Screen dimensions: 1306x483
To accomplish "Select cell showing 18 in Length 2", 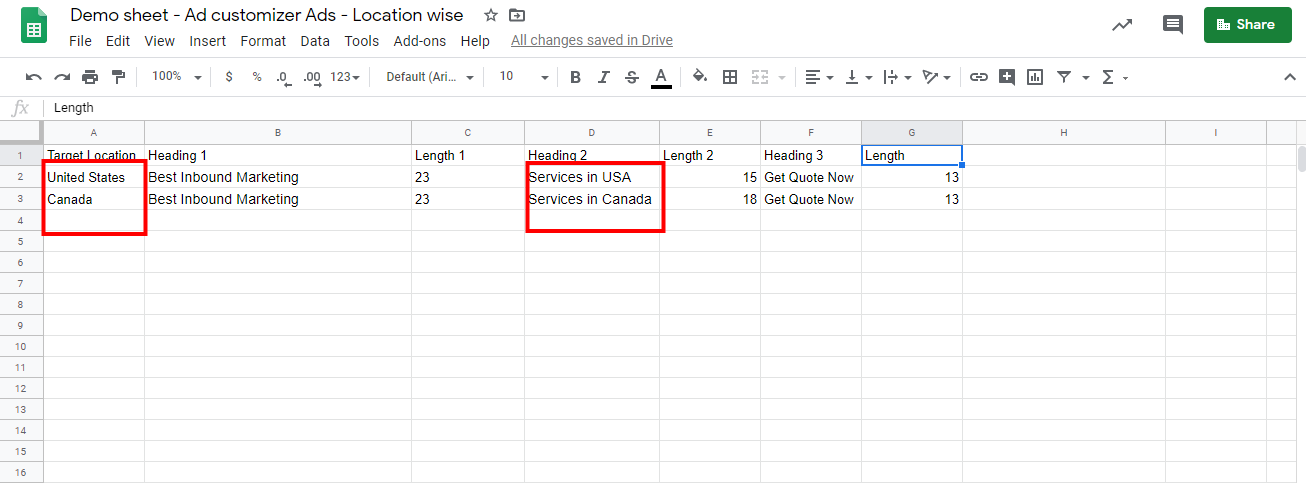I will pyautogui.click(x=709, y=199).
